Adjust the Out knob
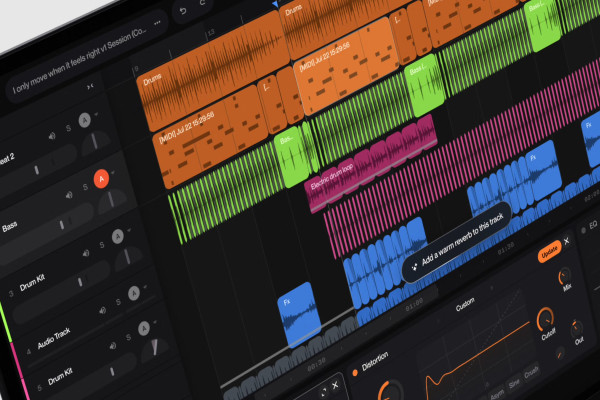The height and width of the screenshot is (400, 600). 576,328
